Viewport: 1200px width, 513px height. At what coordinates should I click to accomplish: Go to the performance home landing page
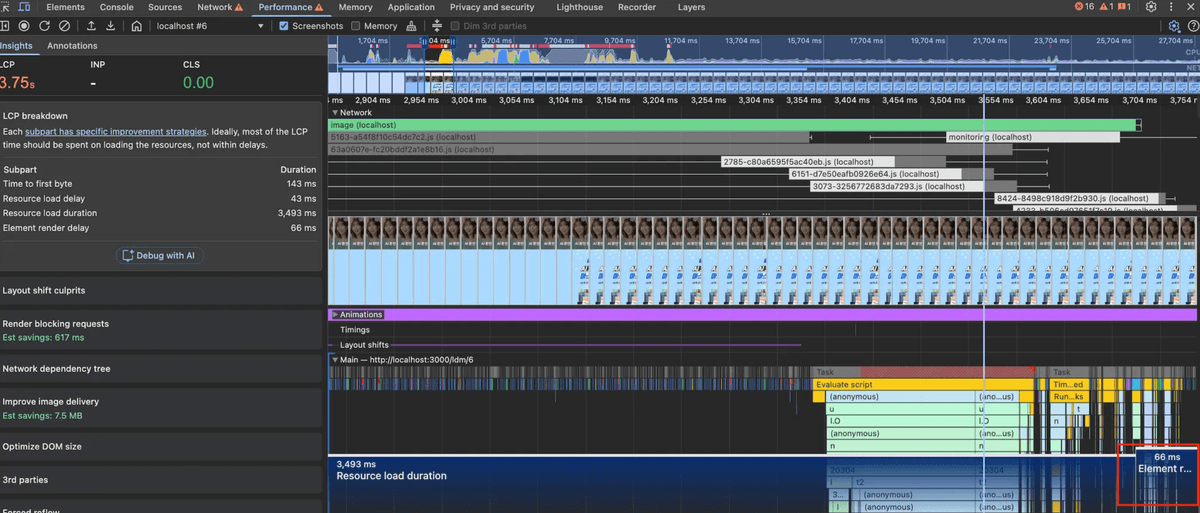[136, 26]
